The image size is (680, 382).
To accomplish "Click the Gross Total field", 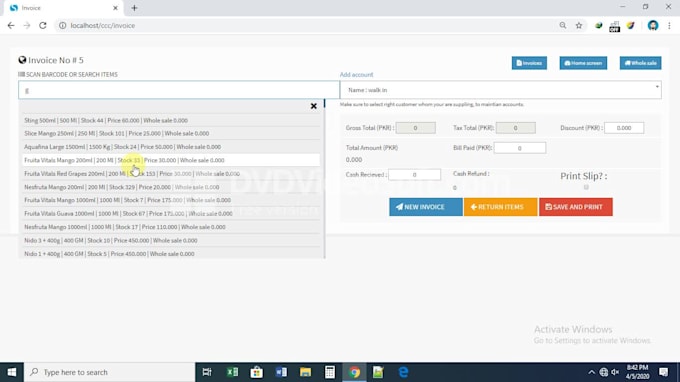I will [x=415, y=128].
